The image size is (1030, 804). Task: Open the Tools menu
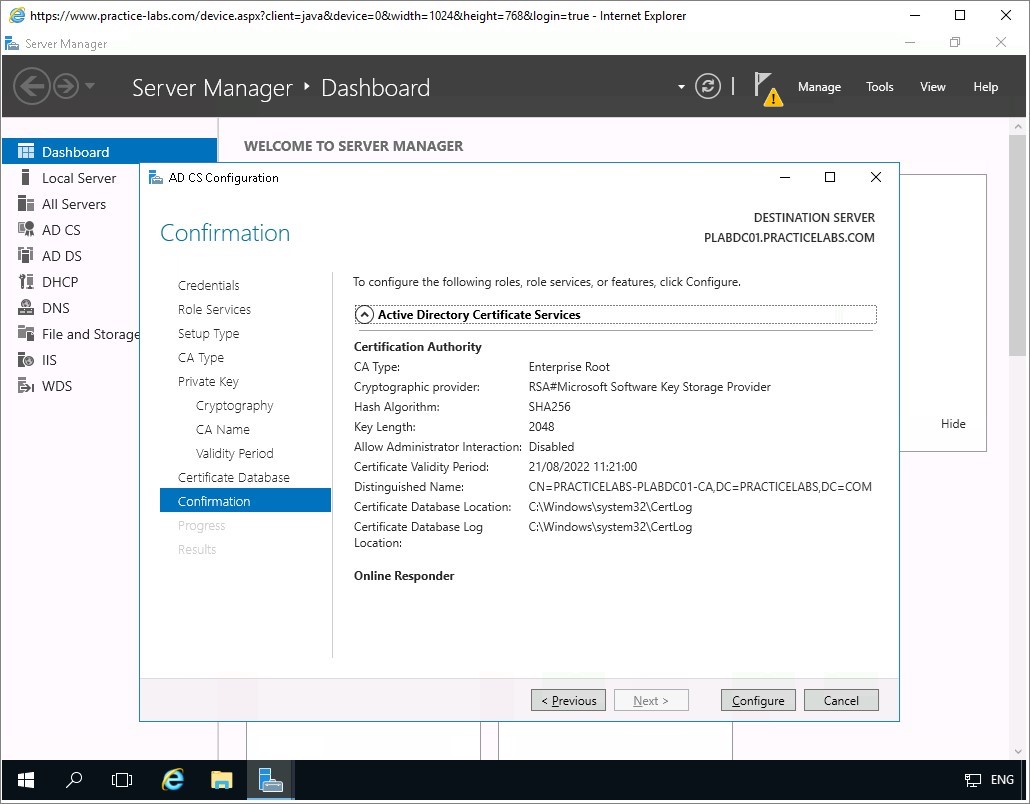tap(880, 87)
